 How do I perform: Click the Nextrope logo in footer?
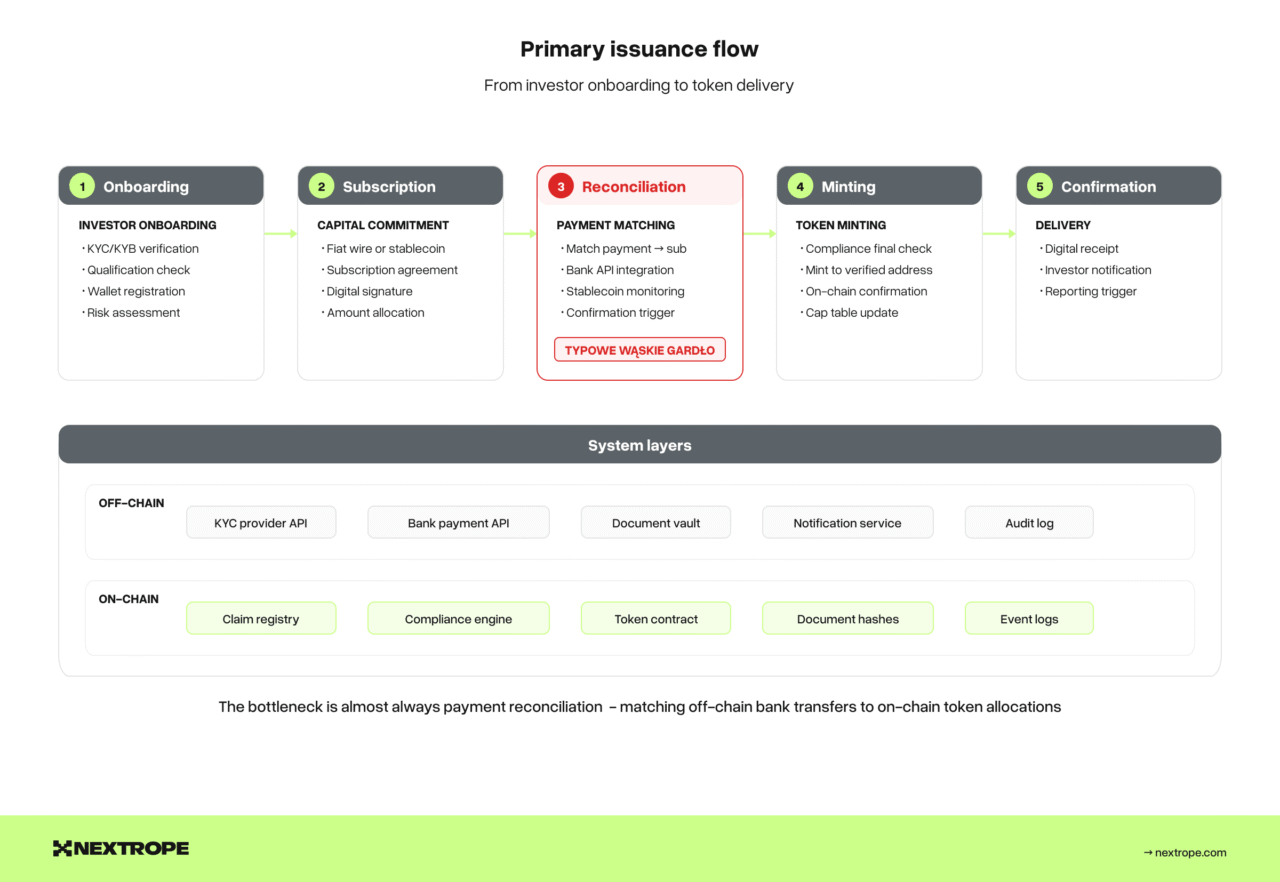tap(121, 849)
